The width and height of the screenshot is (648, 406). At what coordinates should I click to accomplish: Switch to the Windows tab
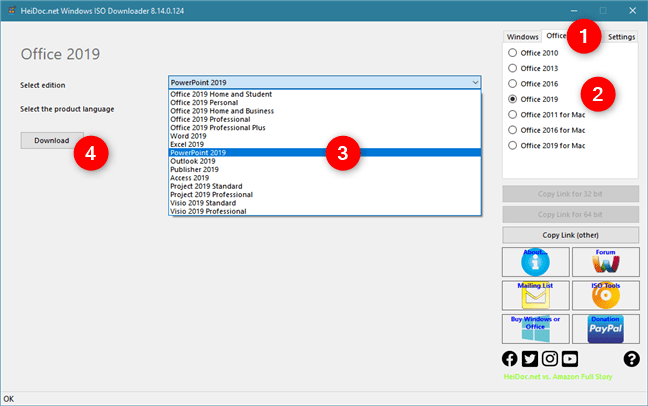click(x=522, y=37)
